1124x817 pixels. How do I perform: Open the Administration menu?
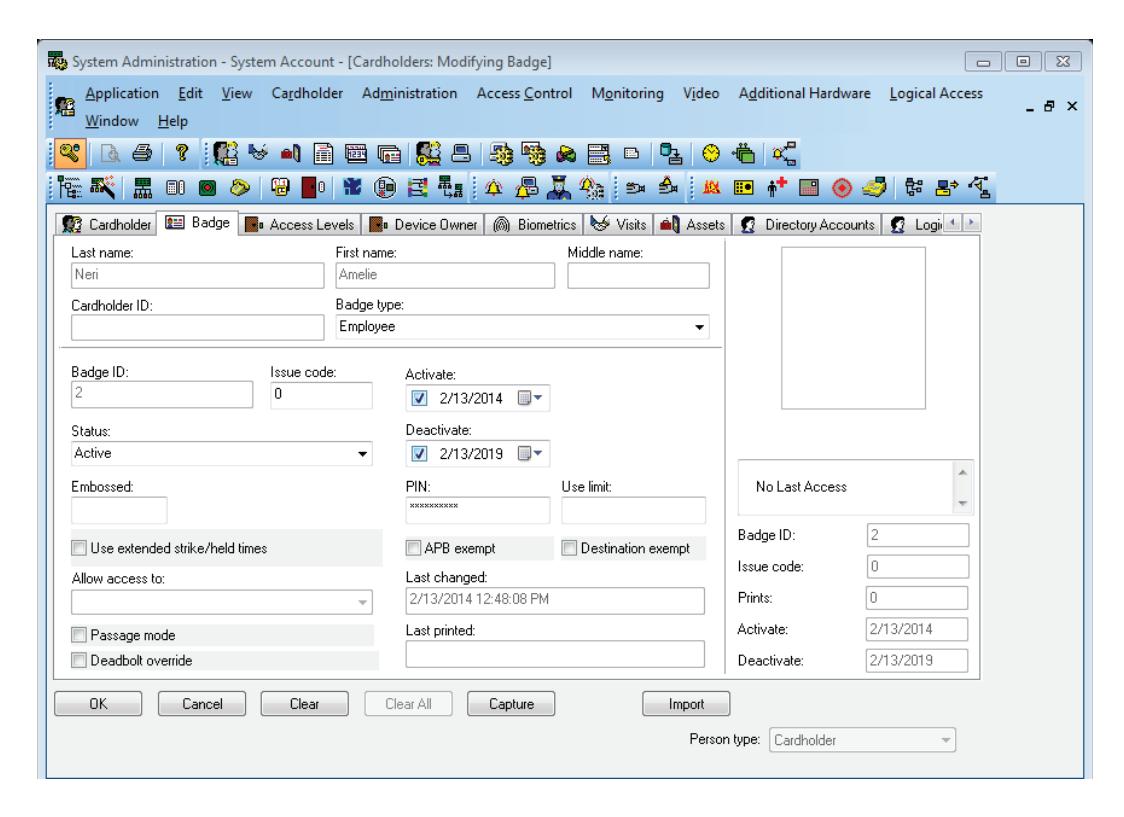(x=409, y=93)
